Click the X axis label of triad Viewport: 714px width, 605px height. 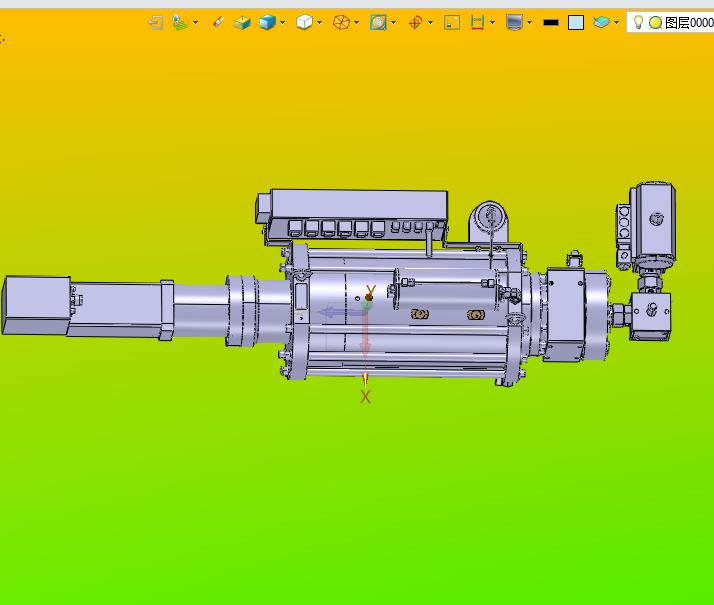click(x=365, y=397)
